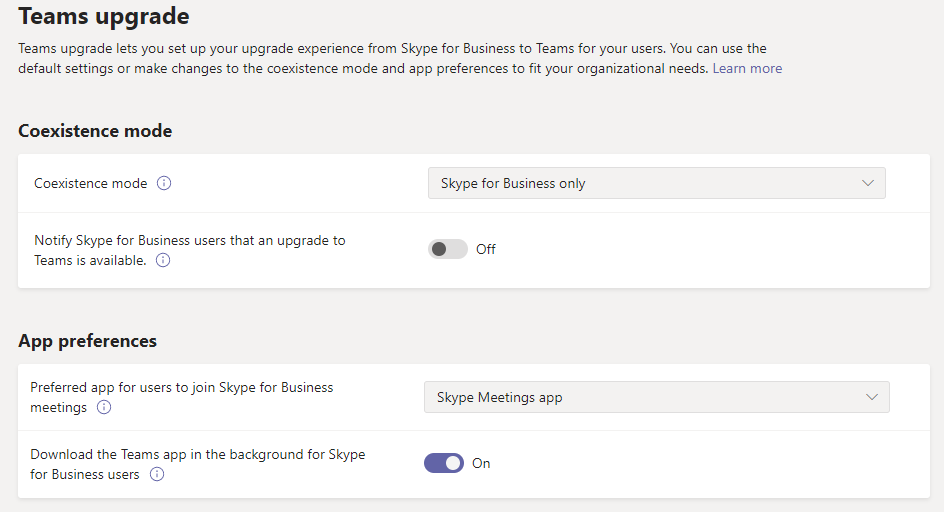Open info tooltip for Teams upgrade notification setting

click(x=163, y=260)
